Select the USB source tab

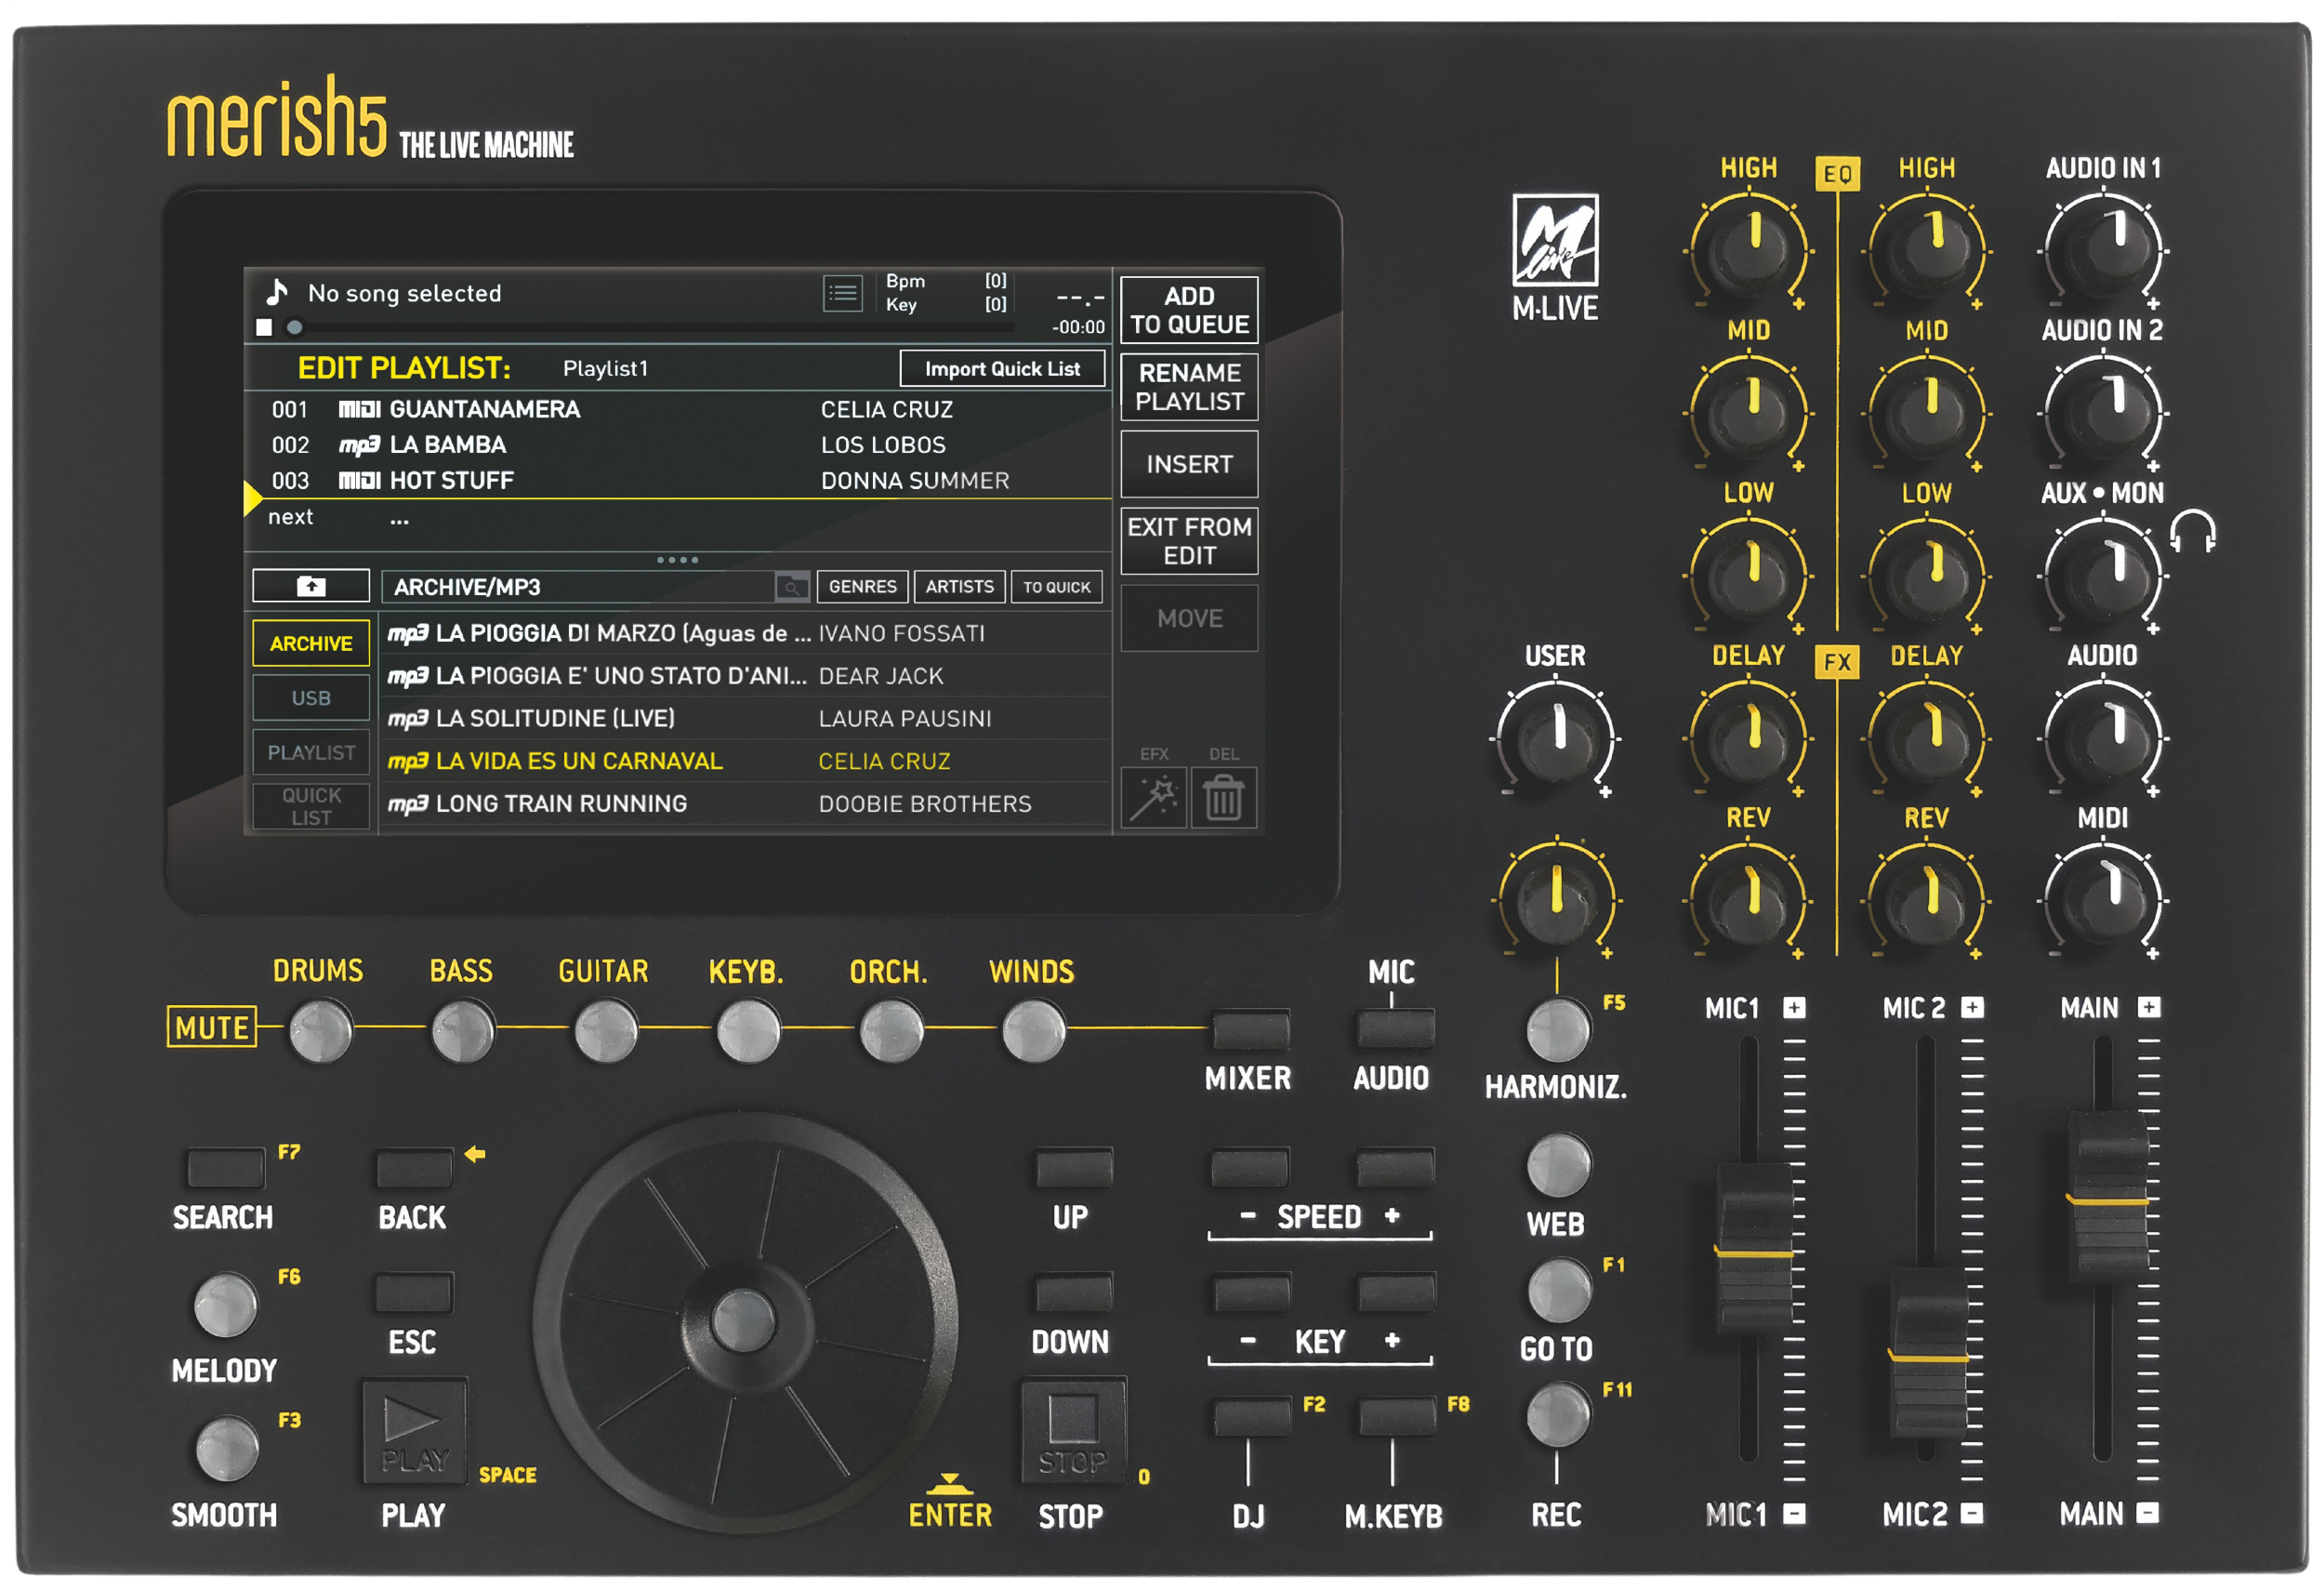point(311,697)
